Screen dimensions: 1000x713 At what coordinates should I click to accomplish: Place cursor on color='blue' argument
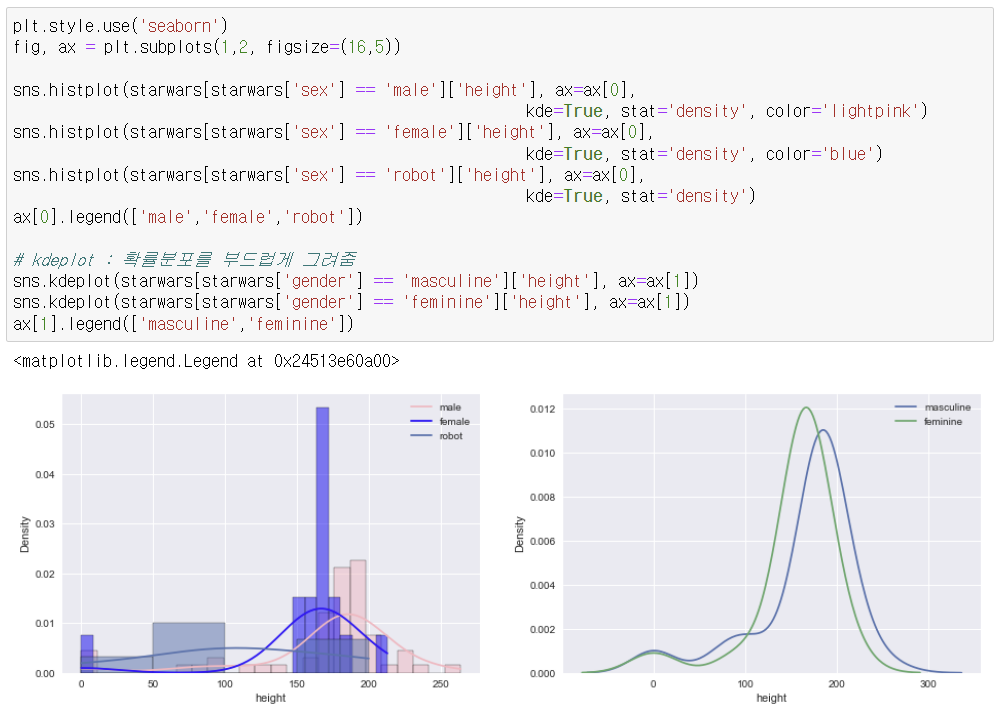pyautogui.click(x=819, y=154)
